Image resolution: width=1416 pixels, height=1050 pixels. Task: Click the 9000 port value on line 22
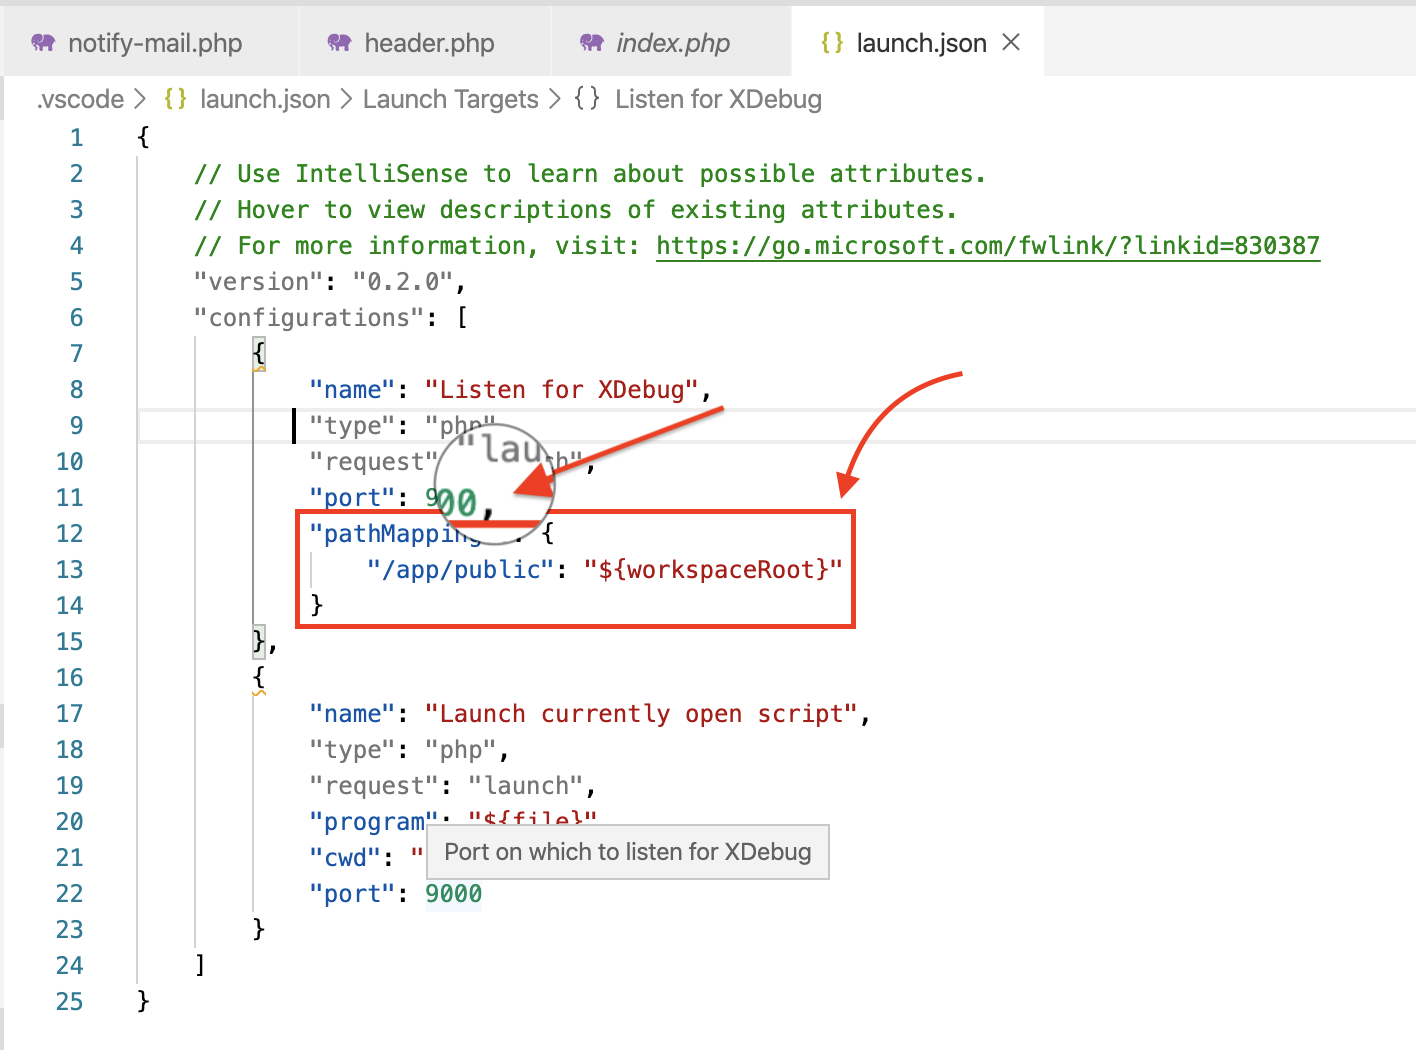pyautogui.click(x=454, y=894)
